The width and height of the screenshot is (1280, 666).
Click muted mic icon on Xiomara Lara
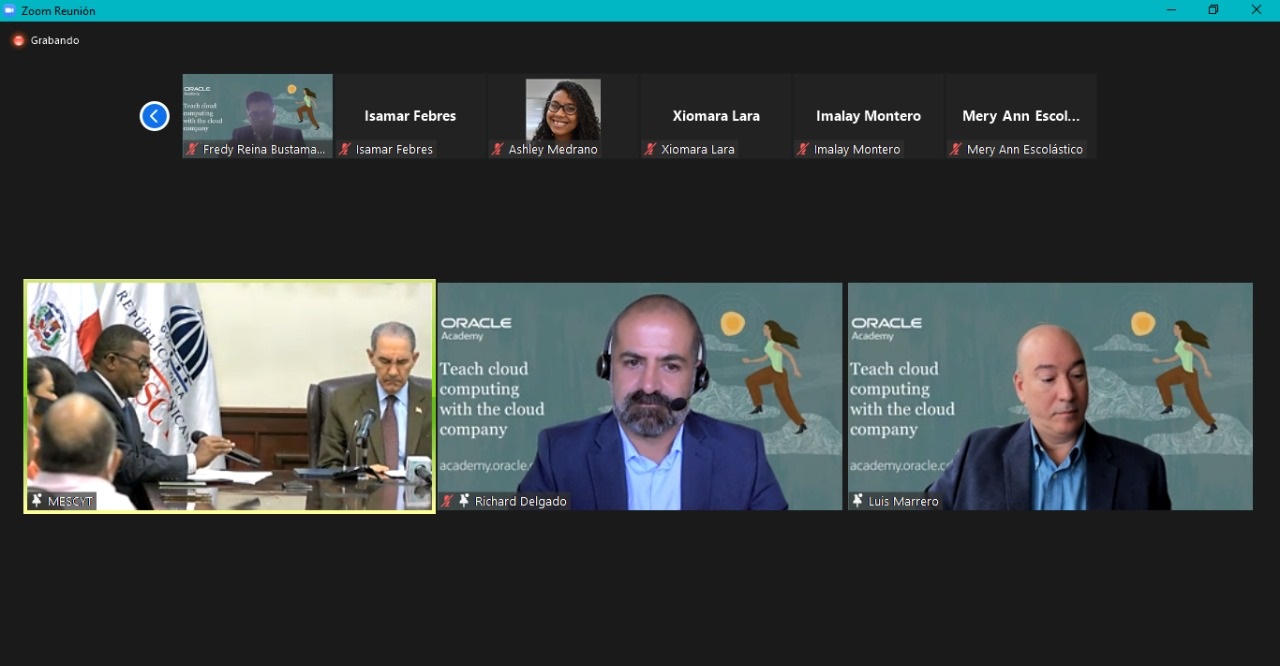[x=650, y=149]
